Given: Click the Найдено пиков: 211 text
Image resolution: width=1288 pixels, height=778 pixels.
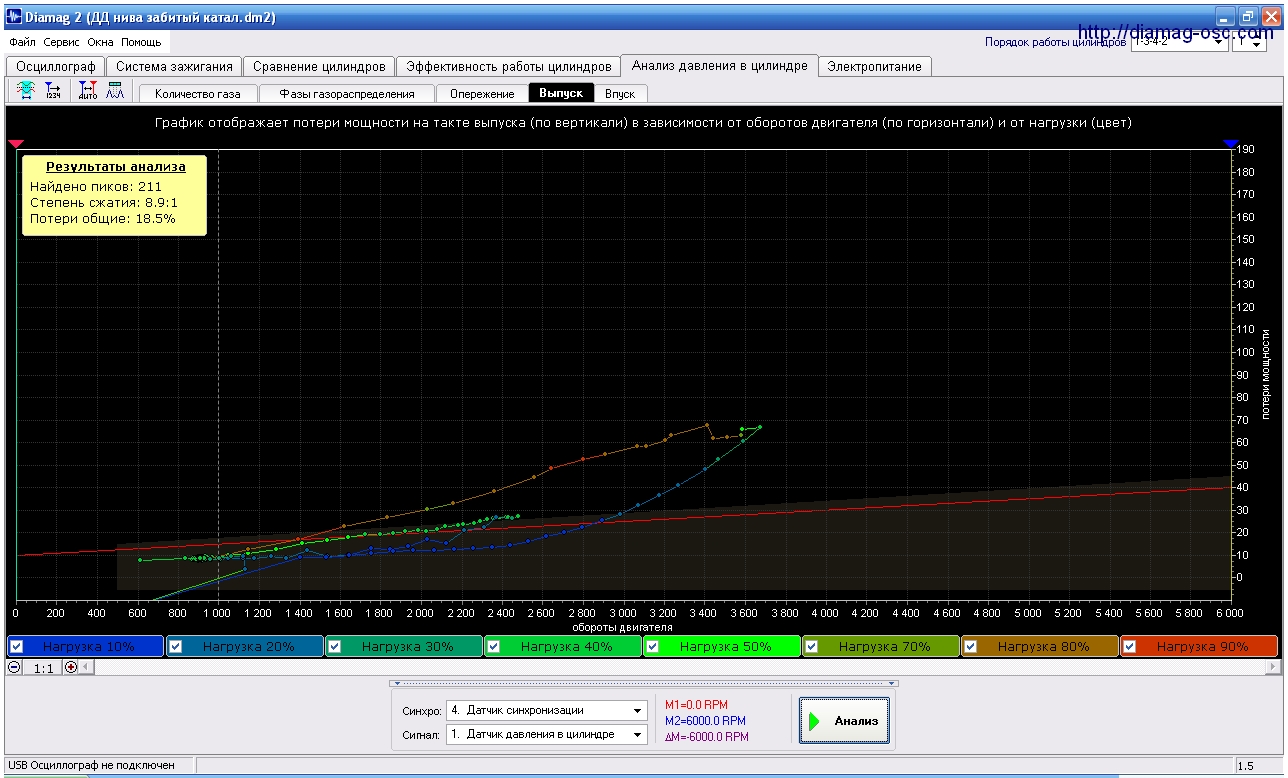Looking at the screenshot, I should [x=96, y=186].
